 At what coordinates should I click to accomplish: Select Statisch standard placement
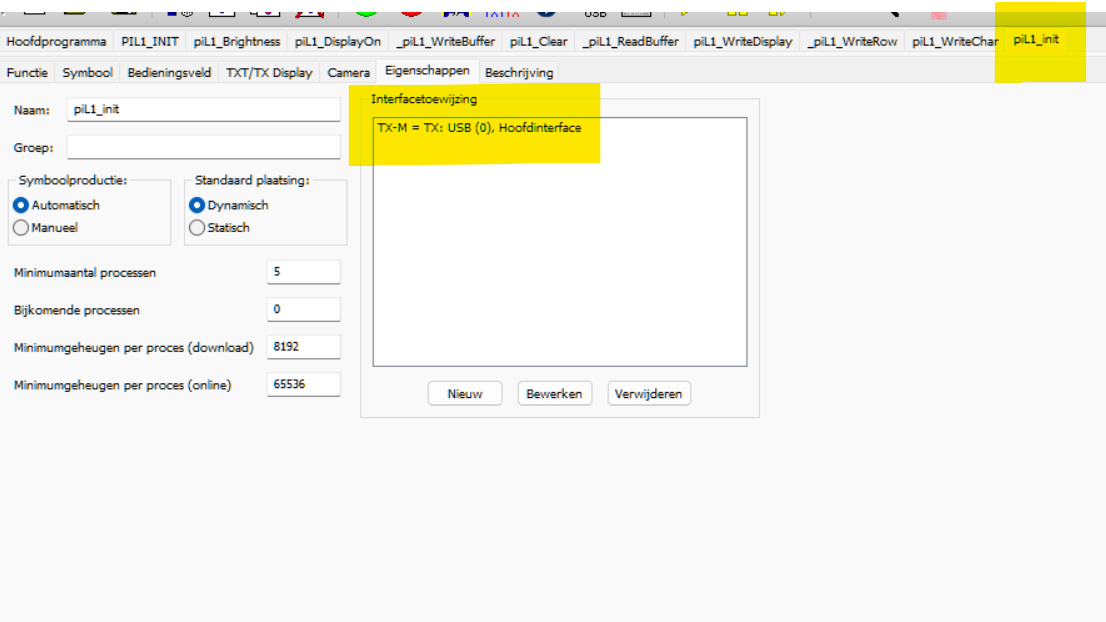197,228
